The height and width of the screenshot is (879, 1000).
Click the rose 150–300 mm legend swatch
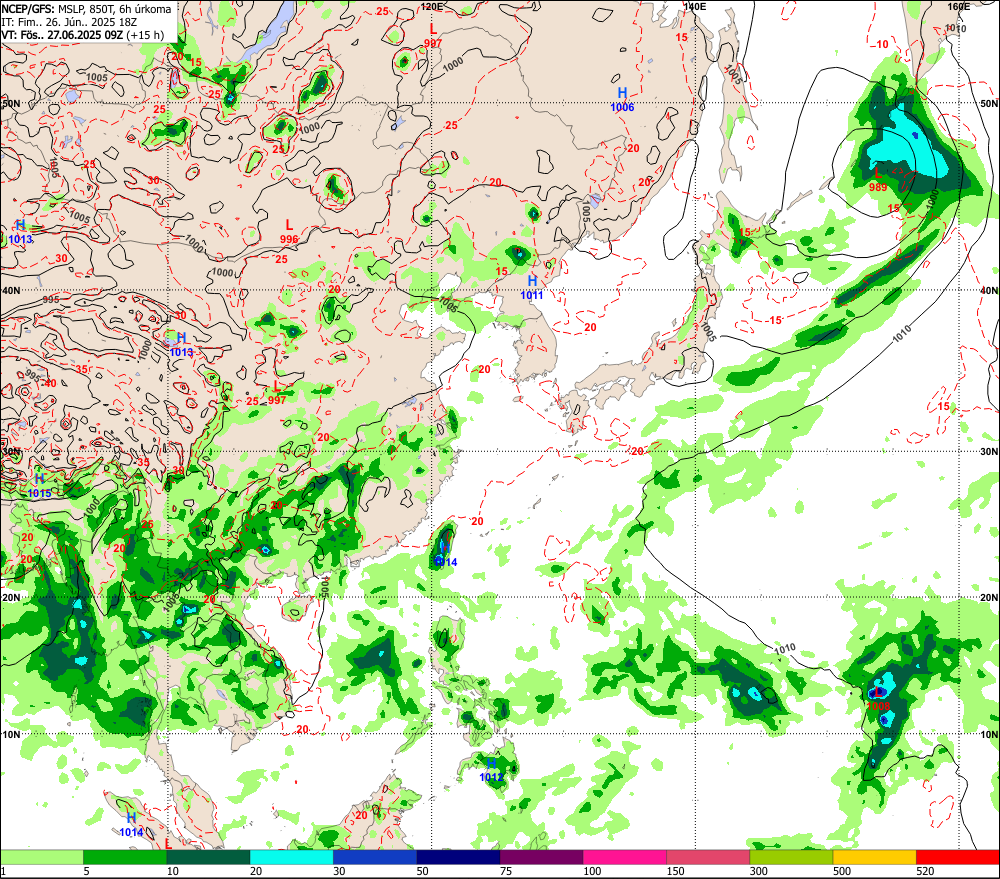(x=708, y=857)
